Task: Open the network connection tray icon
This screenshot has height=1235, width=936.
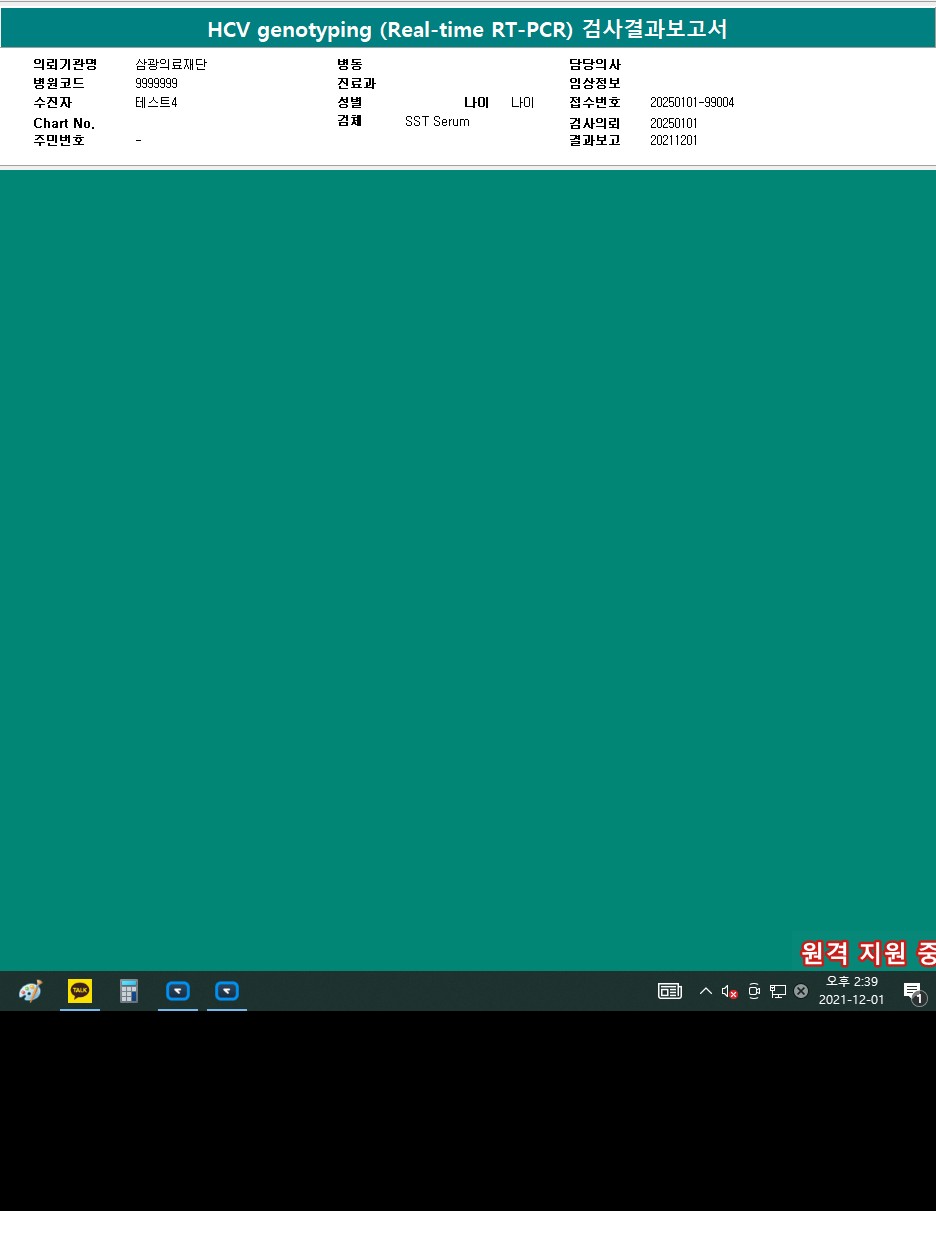Action: click(778, 991)
